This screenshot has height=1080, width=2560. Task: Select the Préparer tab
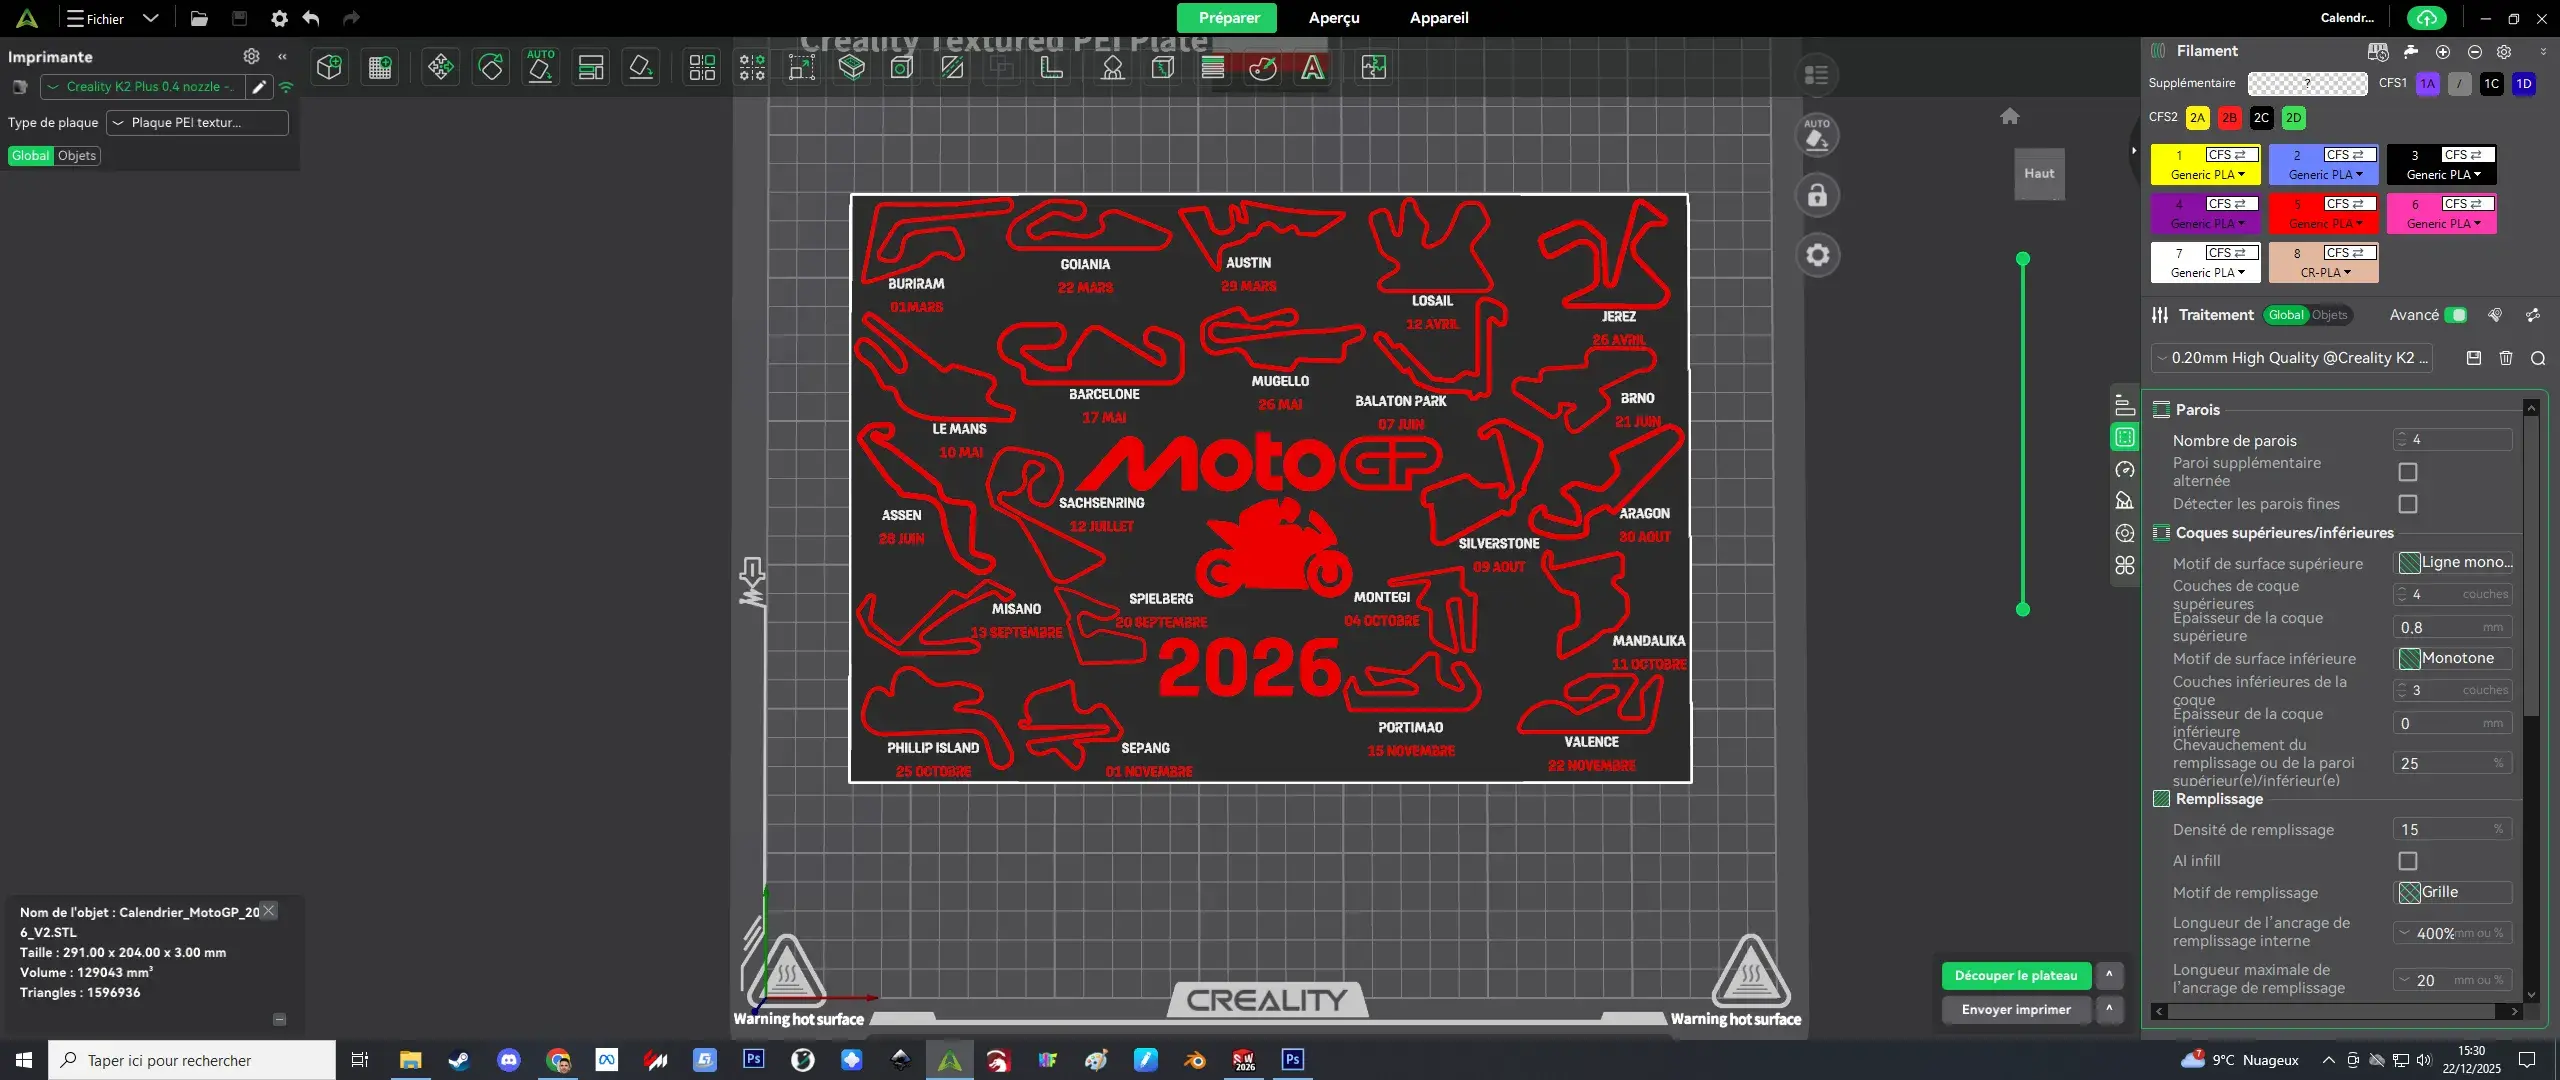click(x=1227, y=18)
